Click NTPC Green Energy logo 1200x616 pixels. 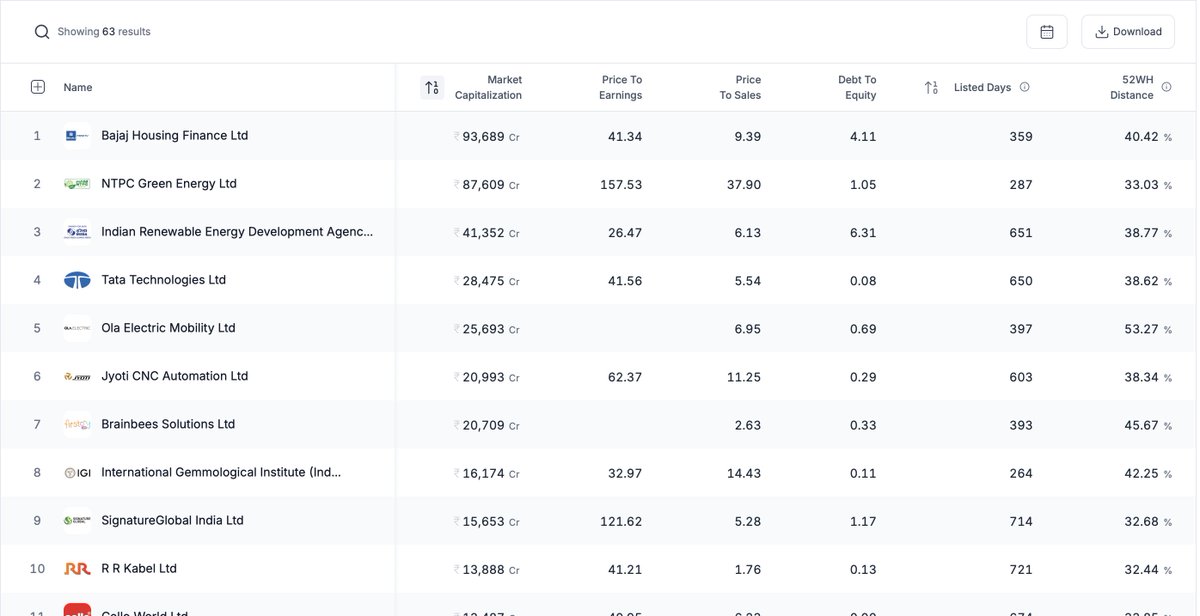[x=77, y=184]
